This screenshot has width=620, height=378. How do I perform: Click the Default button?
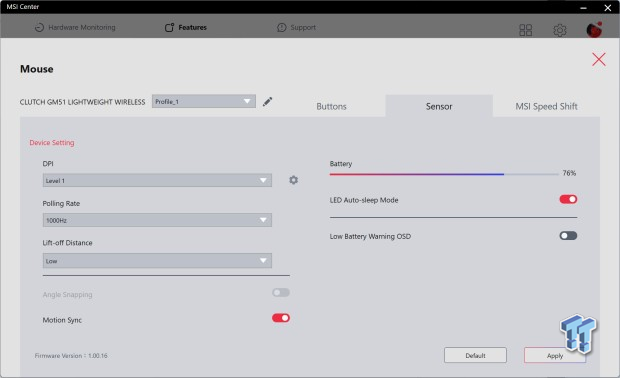click(475, 355)
